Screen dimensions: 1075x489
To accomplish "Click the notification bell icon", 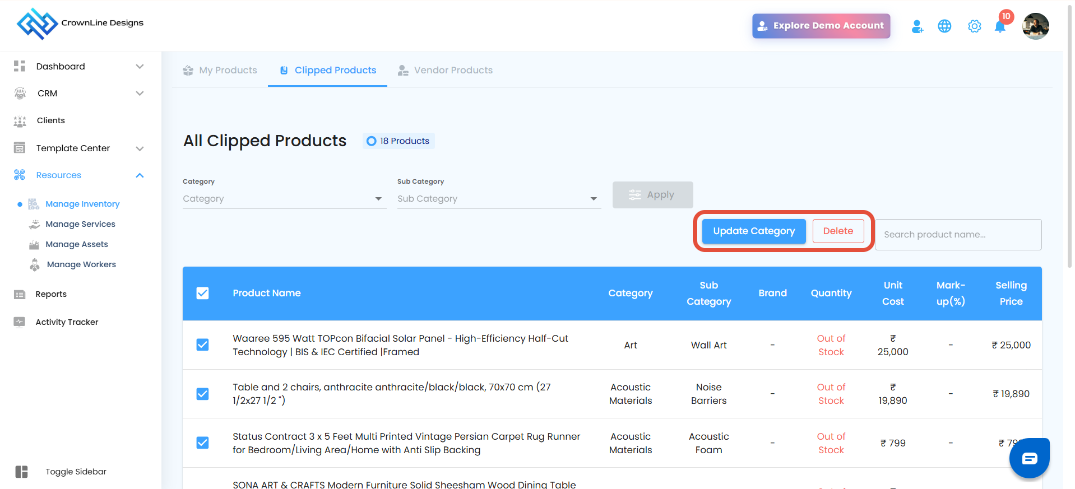I will click(999, 26).
